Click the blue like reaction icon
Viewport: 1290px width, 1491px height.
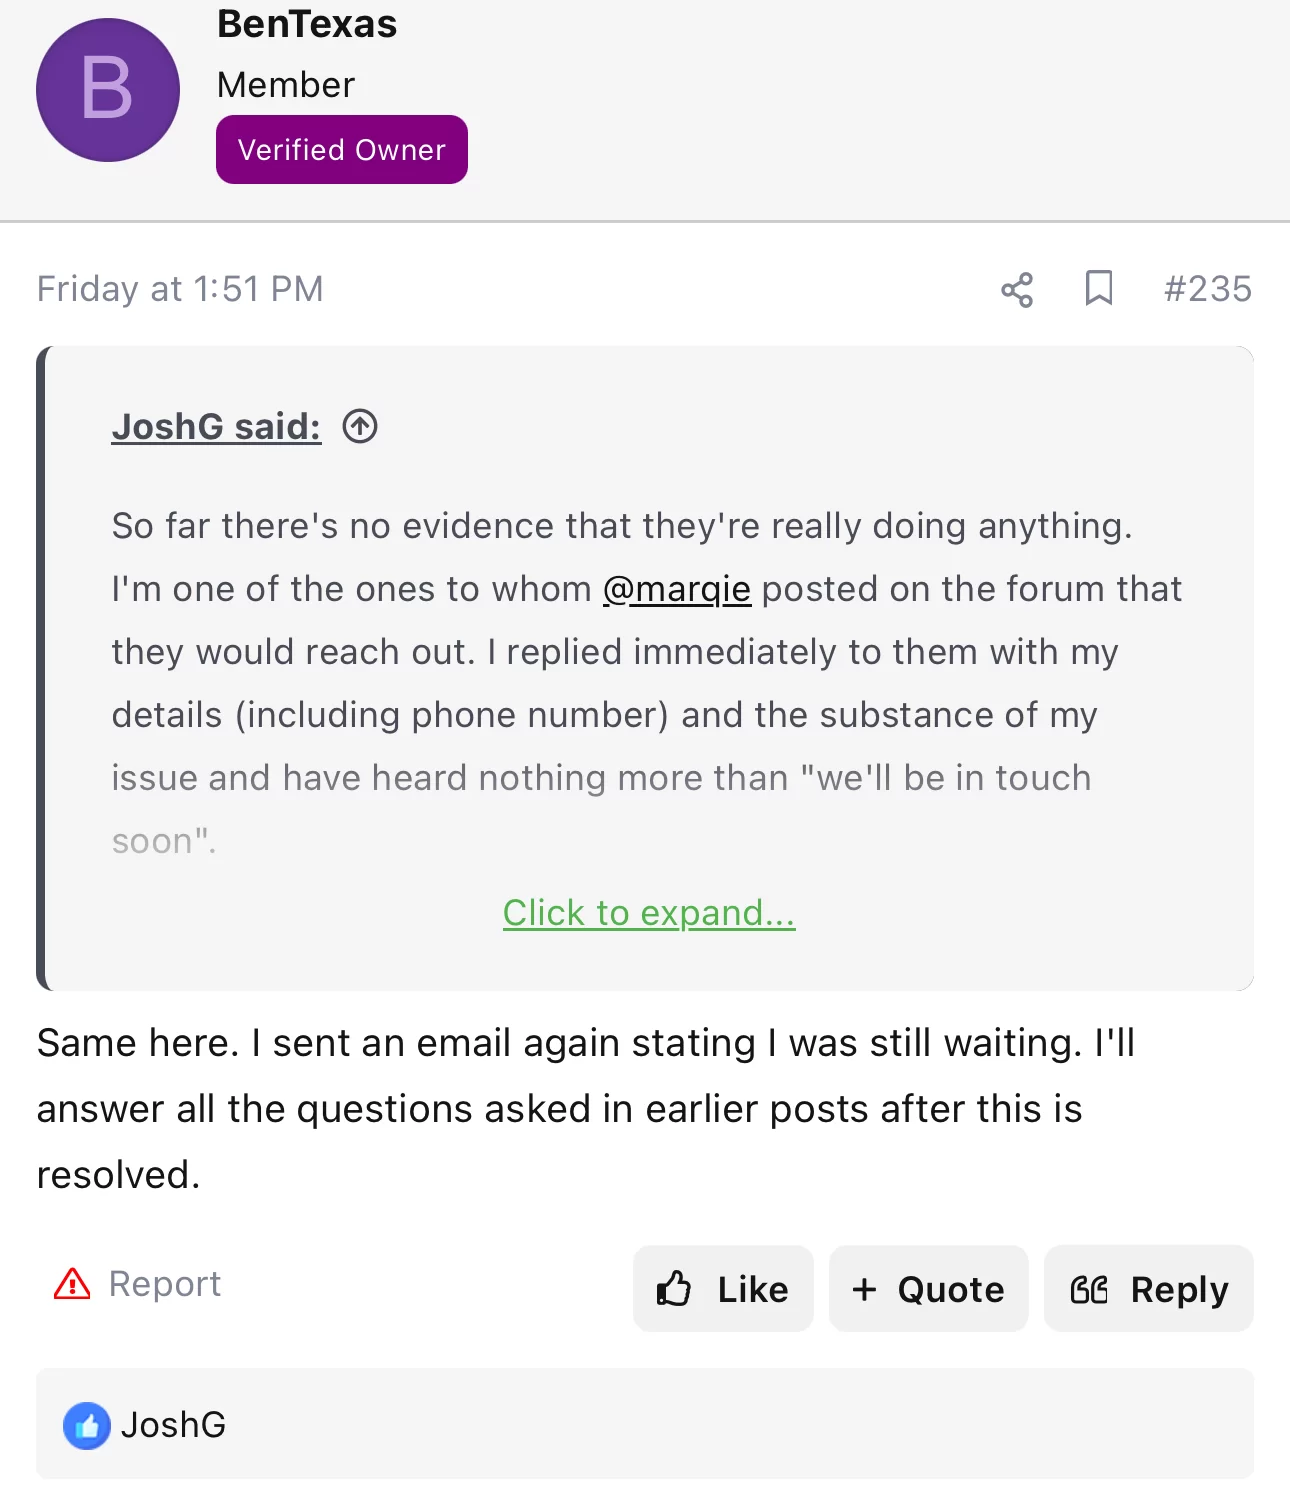click(87, 1425)
